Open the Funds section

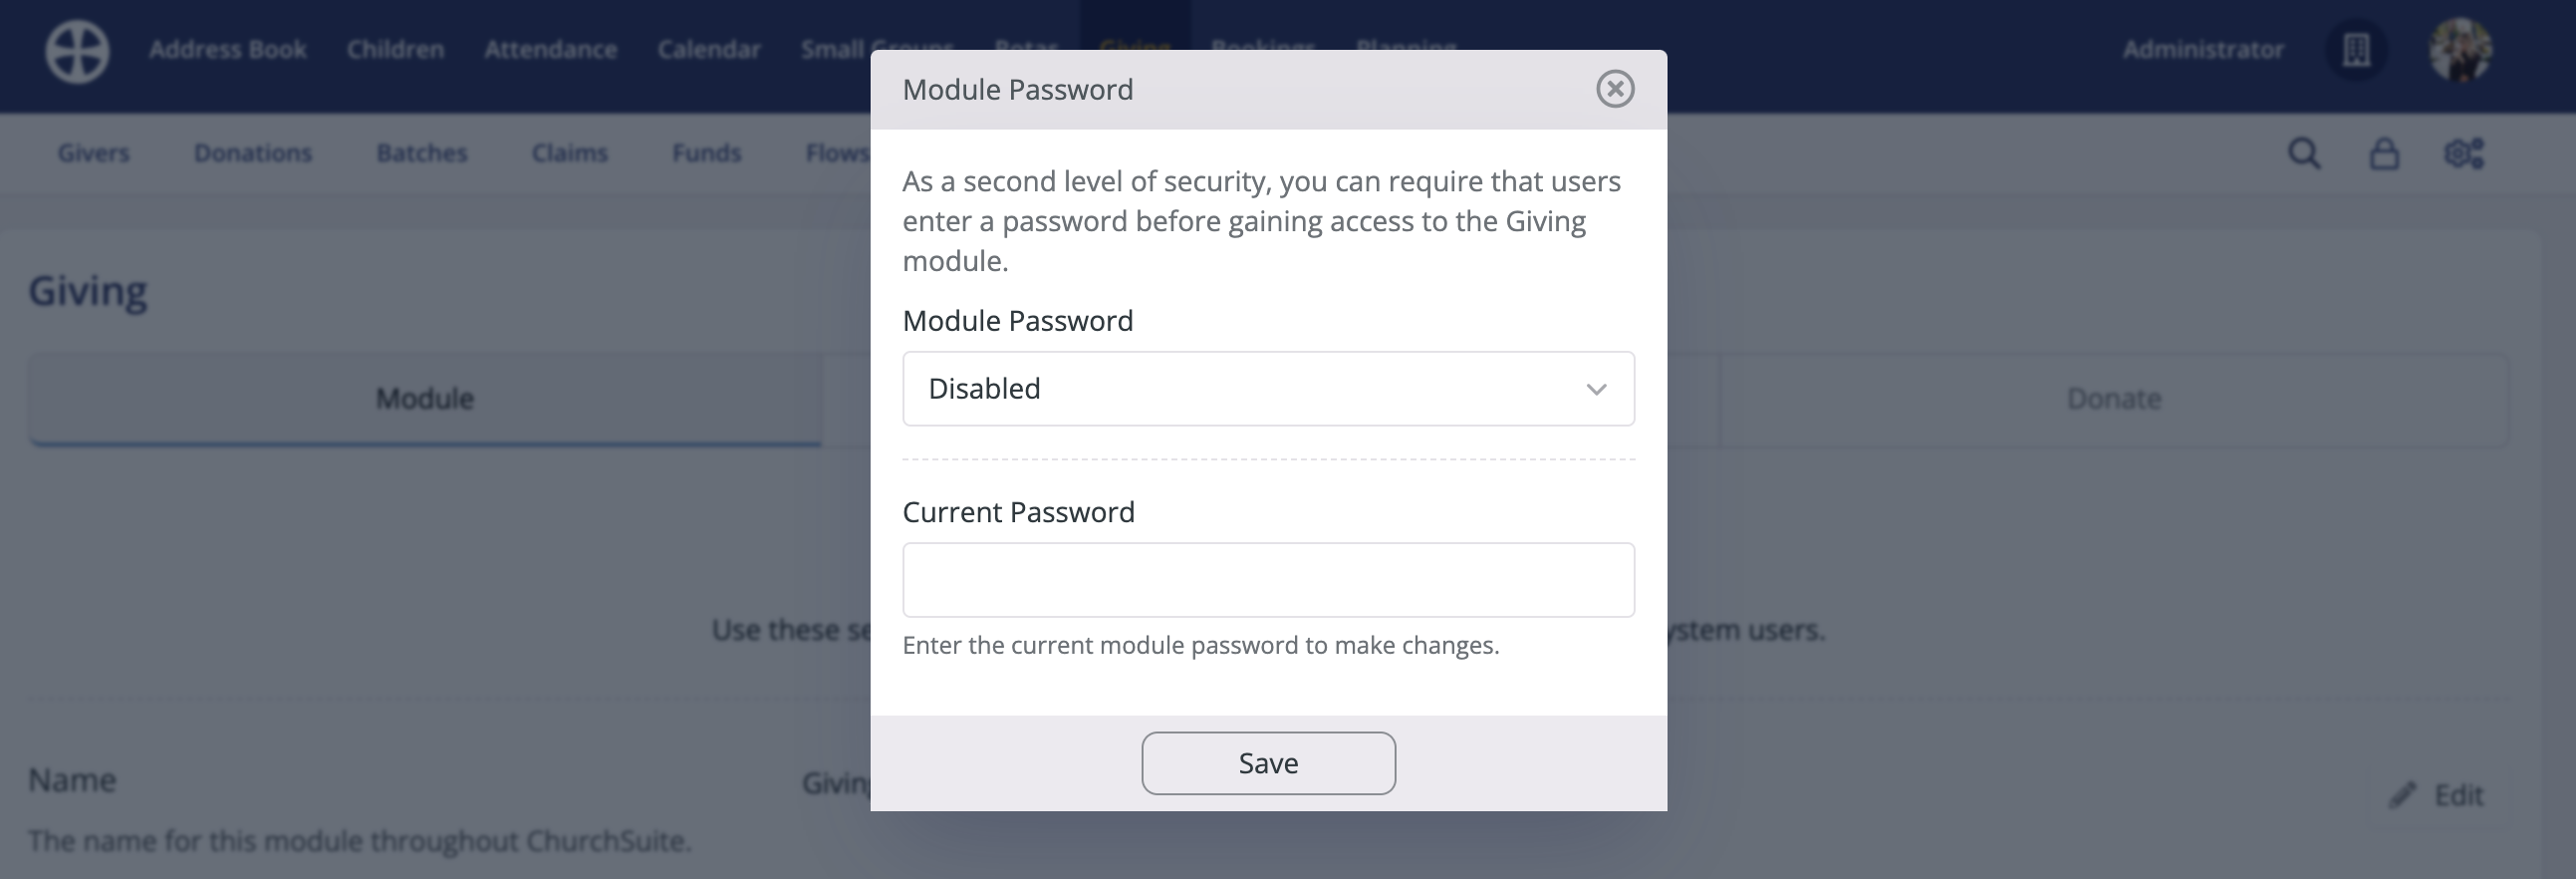pos(706,153)
